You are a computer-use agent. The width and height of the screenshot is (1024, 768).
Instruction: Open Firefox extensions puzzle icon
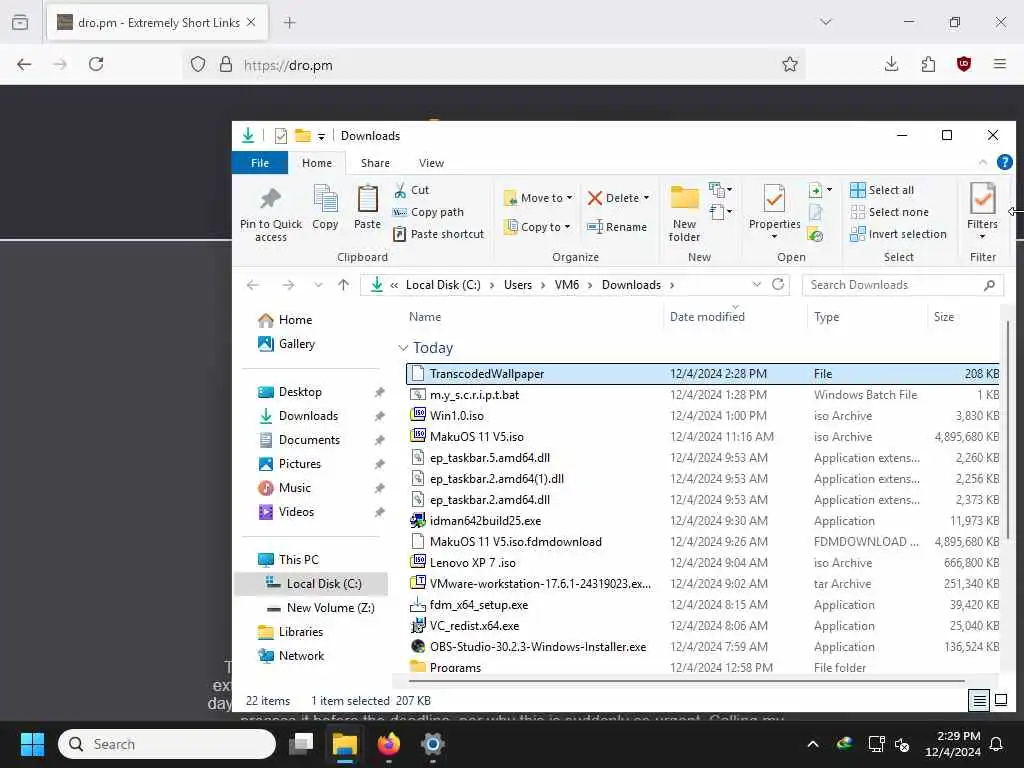(928, 64)
